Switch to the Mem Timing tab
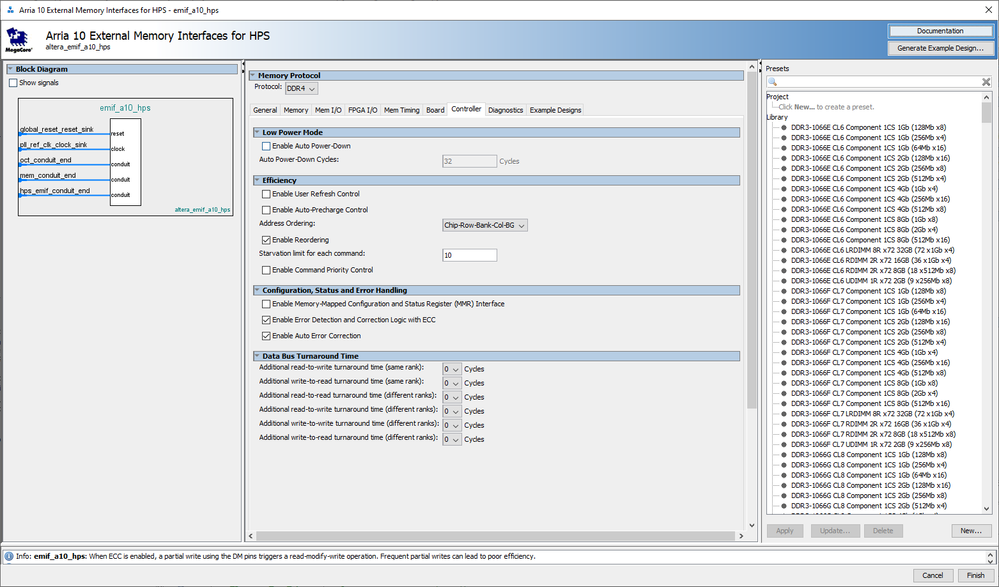 (x=402, y=110)
